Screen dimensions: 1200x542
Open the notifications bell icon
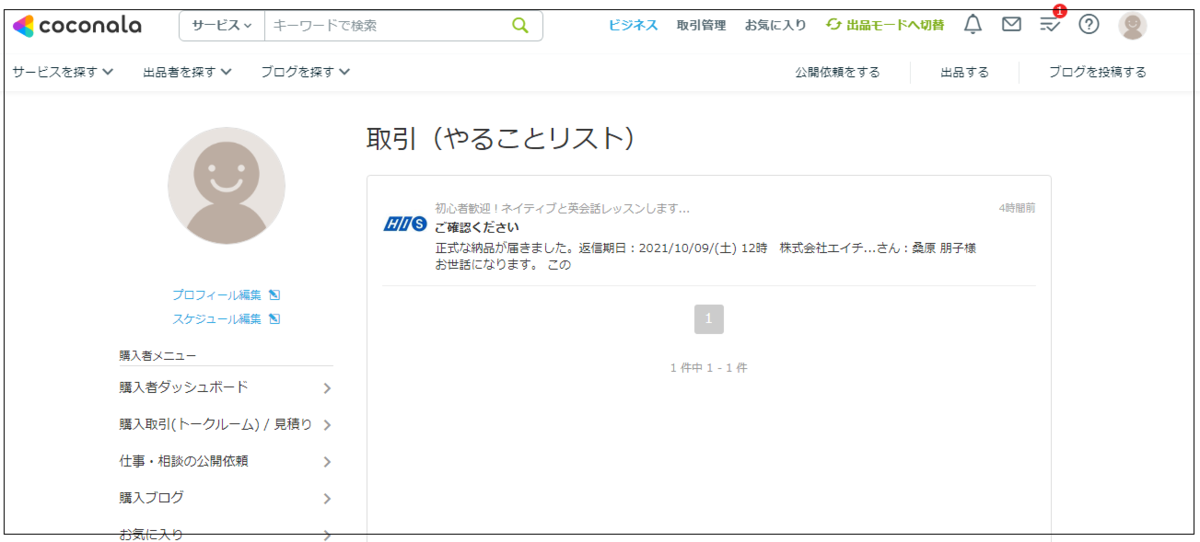973,25
